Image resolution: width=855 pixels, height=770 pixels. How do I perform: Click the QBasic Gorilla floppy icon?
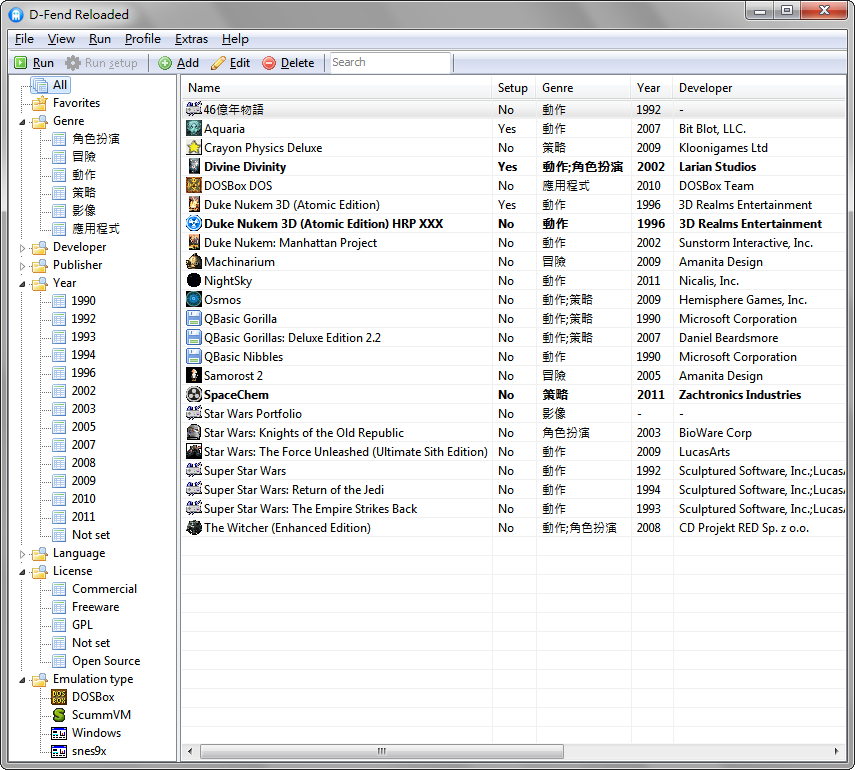pos(194,318)
